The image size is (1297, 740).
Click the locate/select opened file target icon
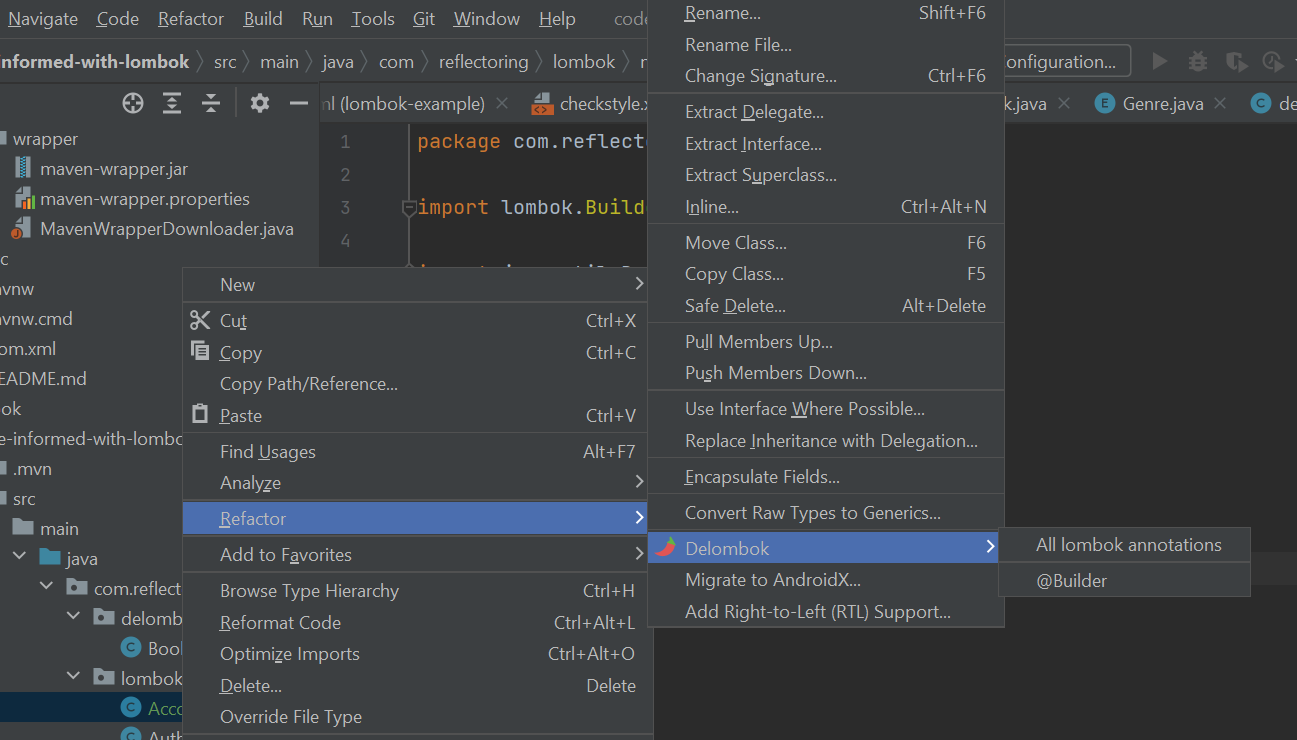pyautogui.click(x=133, y=103)
